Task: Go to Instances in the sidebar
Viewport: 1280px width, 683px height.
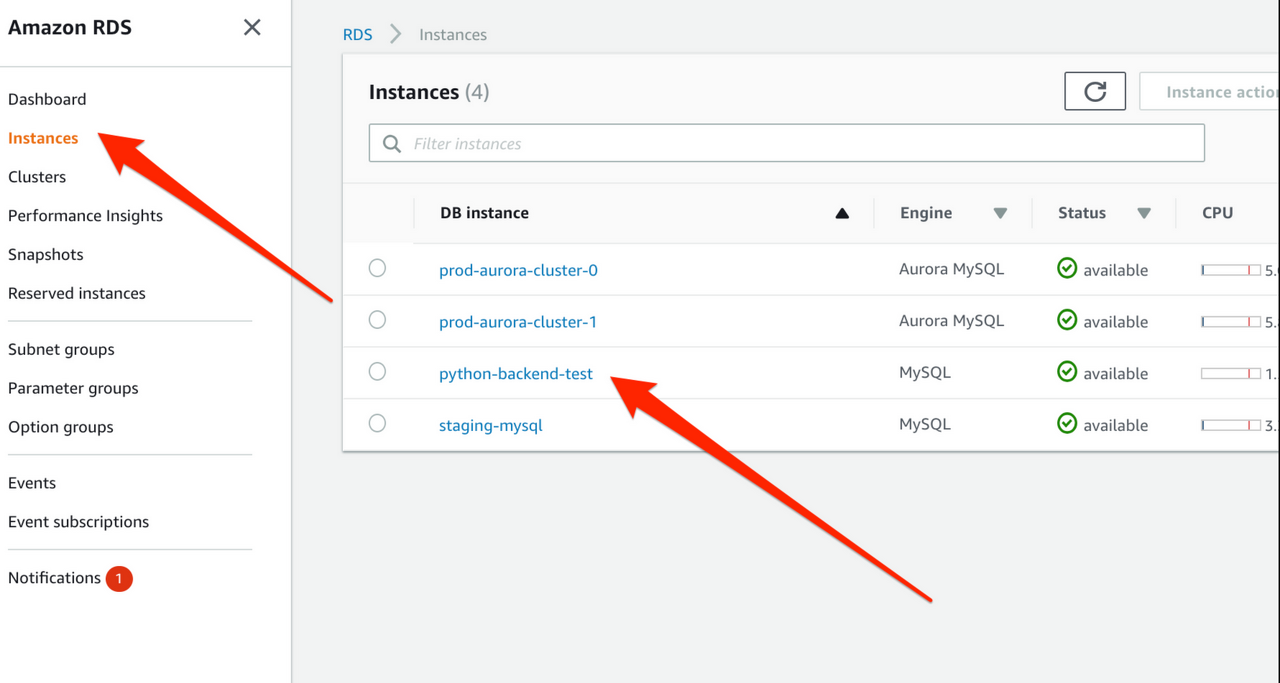Action: pyautogui.click(x=43, y=138)
